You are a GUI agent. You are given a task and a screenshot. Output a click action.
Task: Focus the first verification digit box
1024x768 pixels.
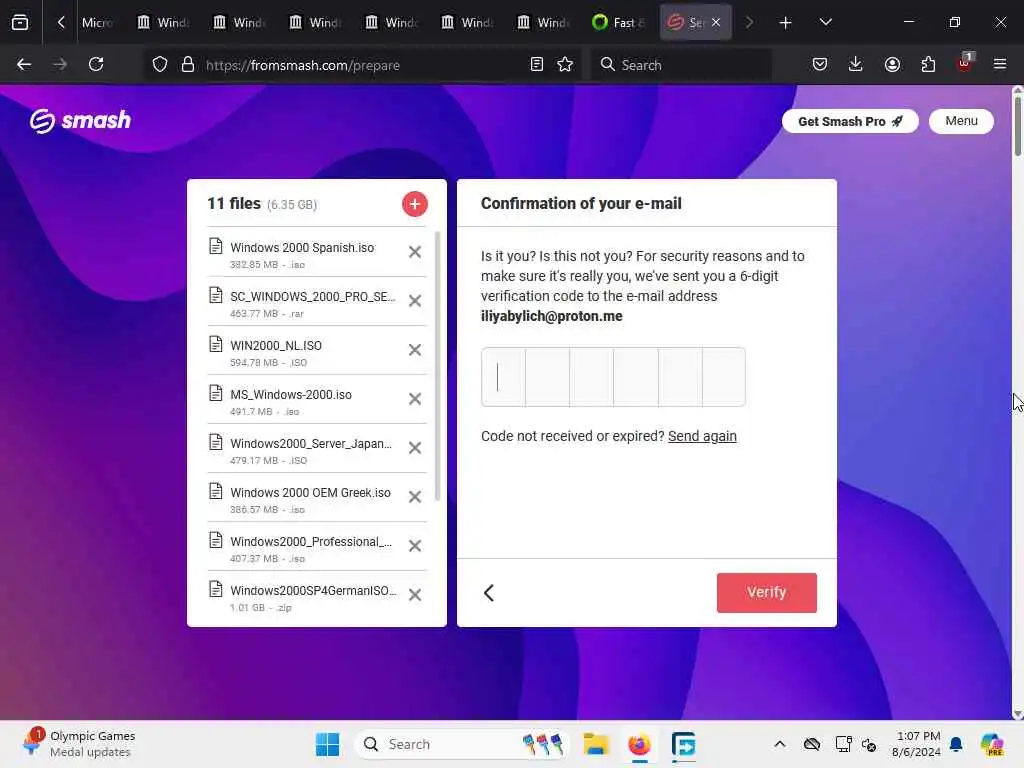[x=504, y=377]
